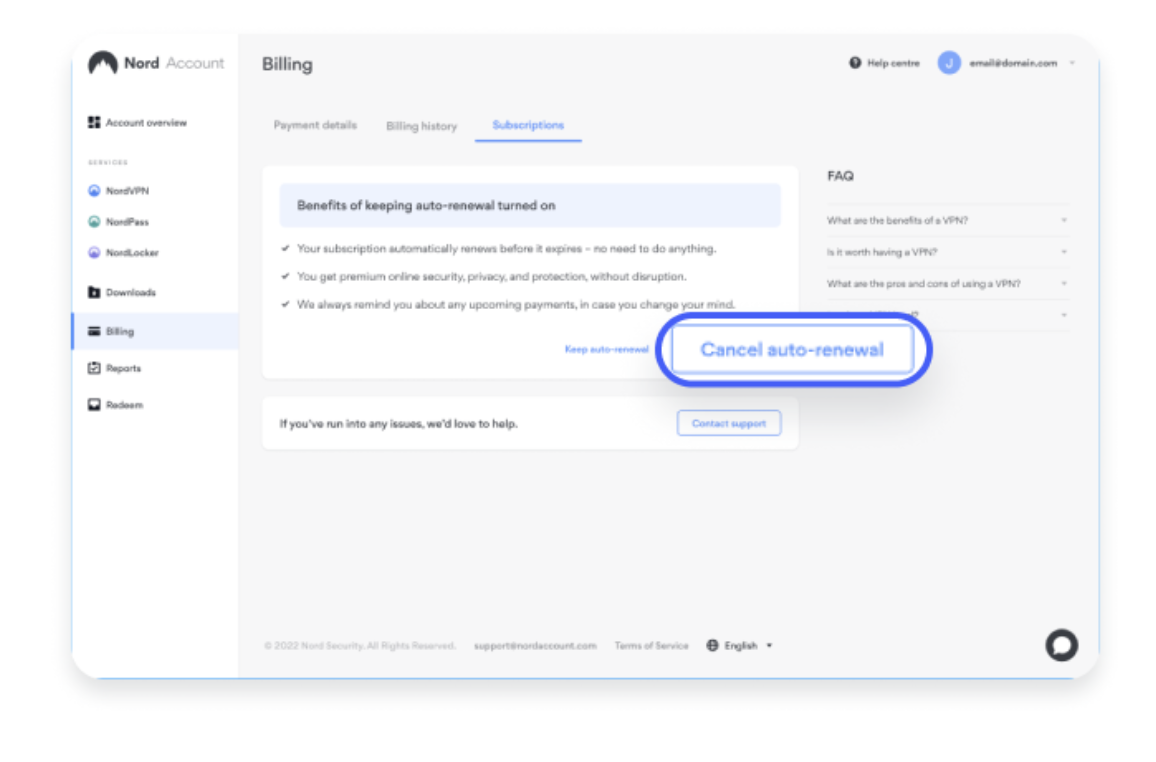The height and width of the screenshot is (762, 1156).
Task: Expand the VPN pros and cons question
Action: coord(946,284)
